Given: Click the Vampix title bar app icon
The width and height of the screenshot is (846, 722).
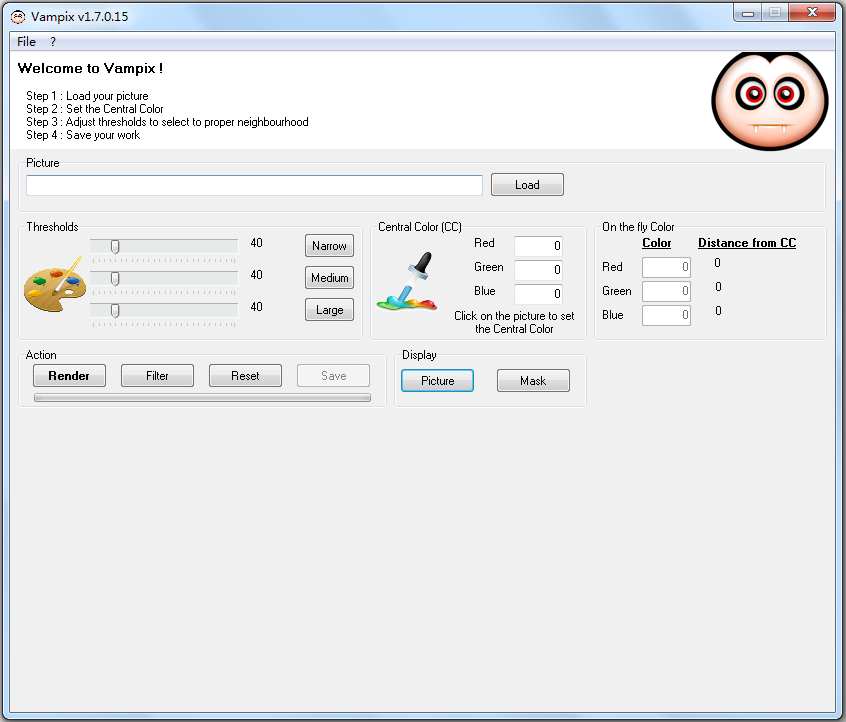Looking at the screenshot, I should click(x=17, y=17).
